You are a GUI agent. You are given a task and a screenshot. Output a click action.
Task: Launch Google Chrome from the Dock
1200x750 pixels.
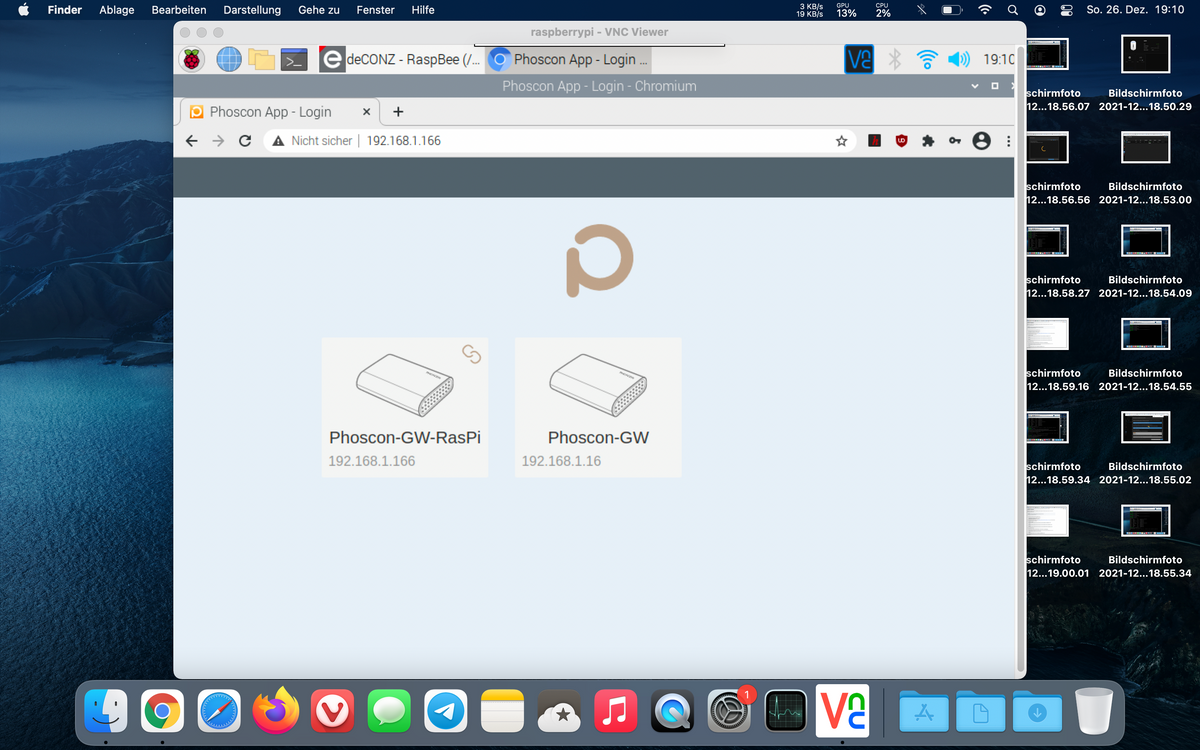click(162, 711)
